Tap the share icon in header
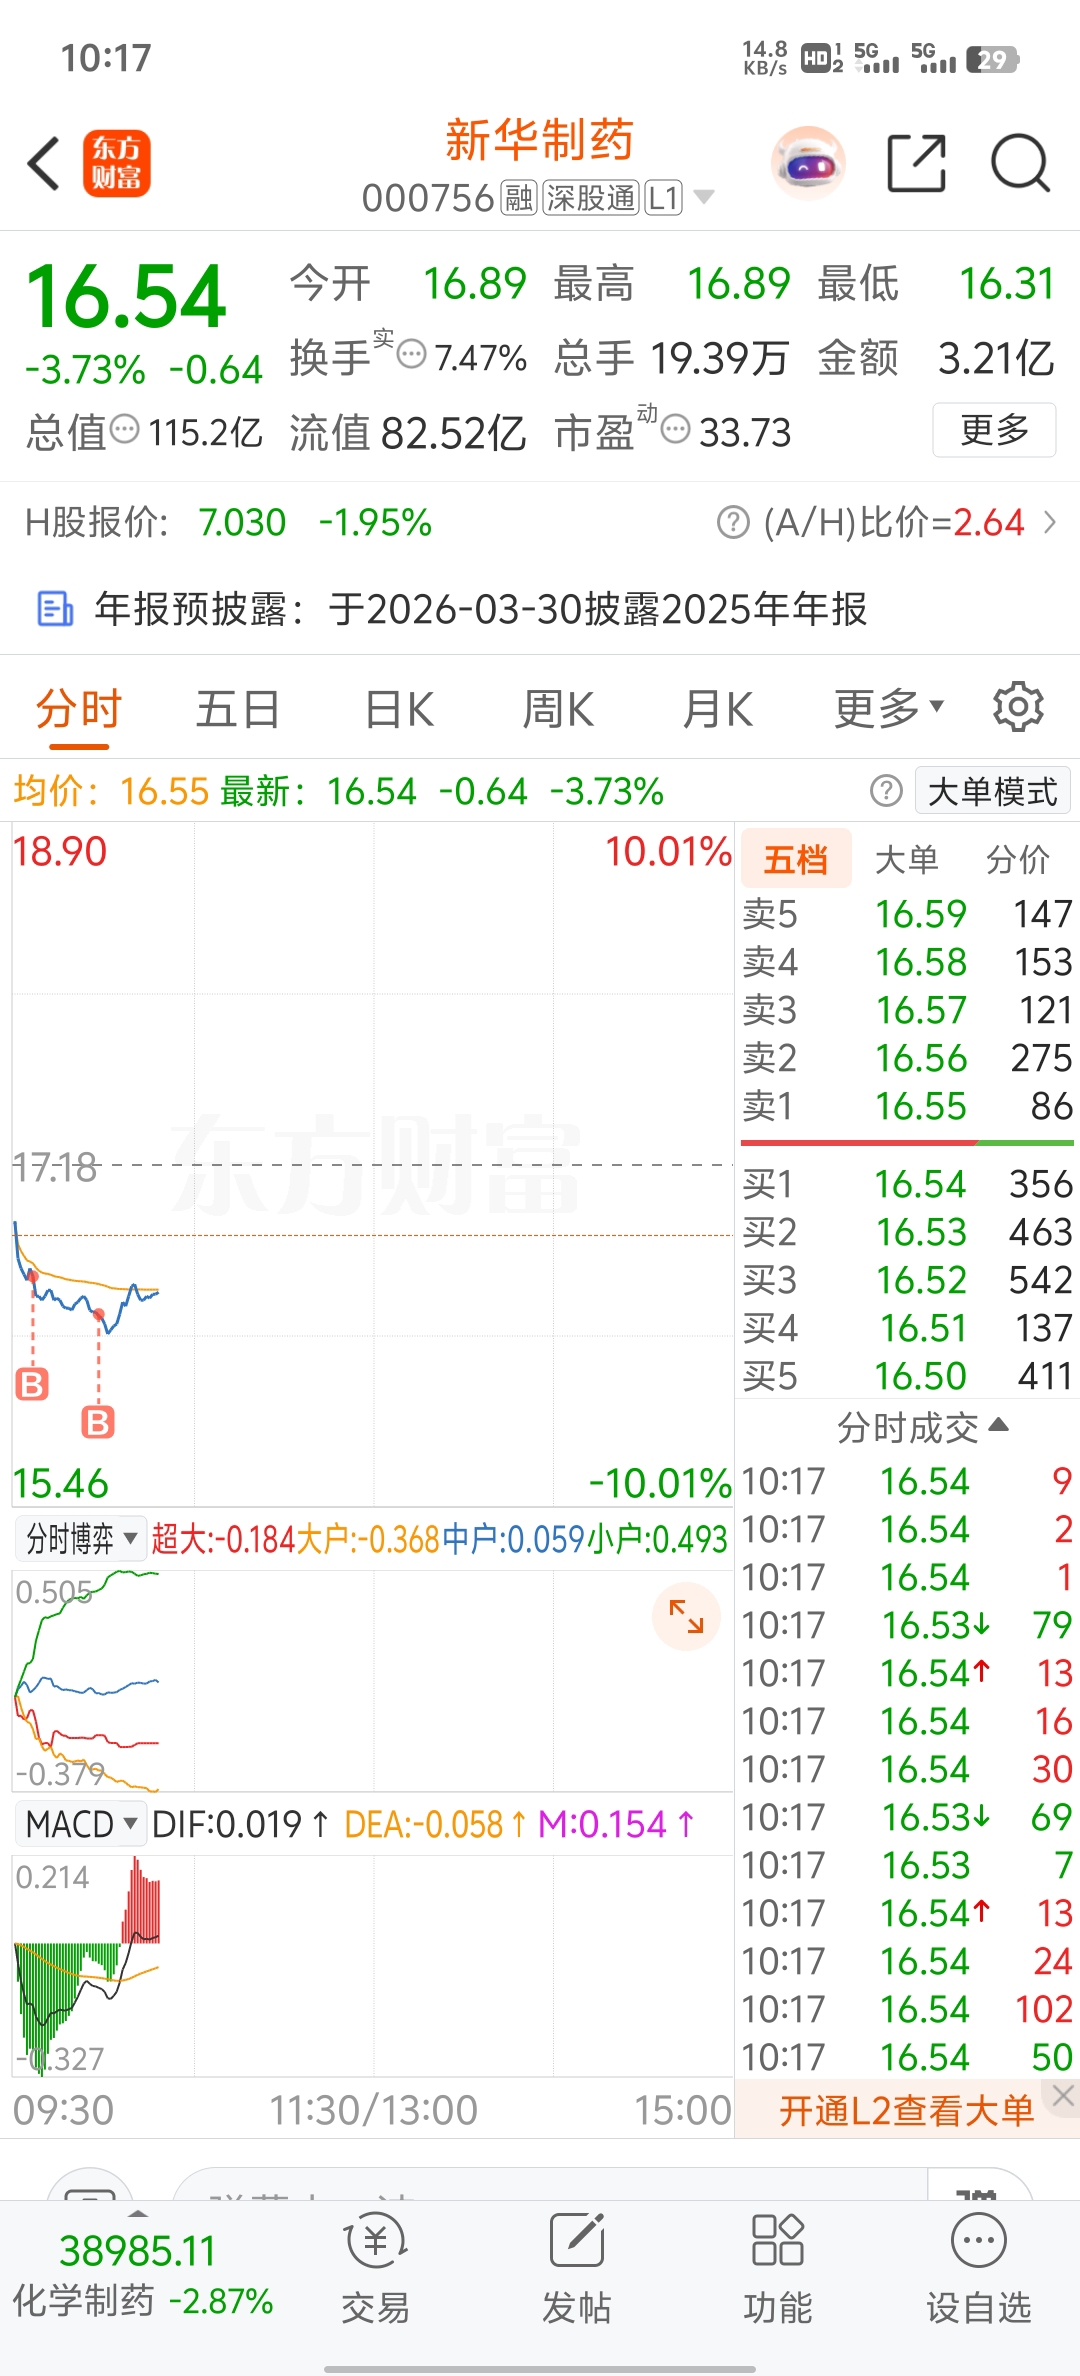 917,163
